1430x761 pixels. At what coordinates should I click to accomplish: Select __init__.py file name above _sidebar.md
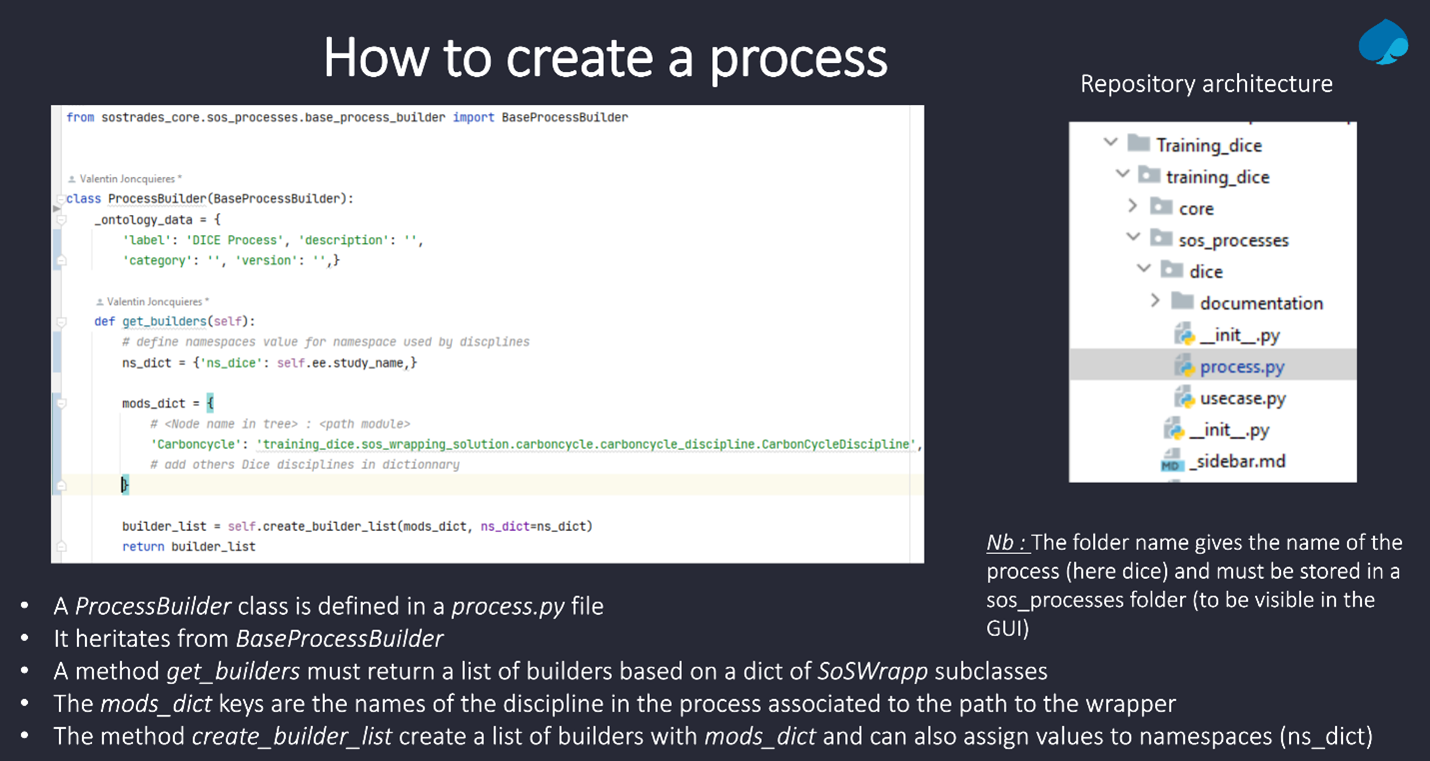pyautogui.click(x=1229, y=430)
